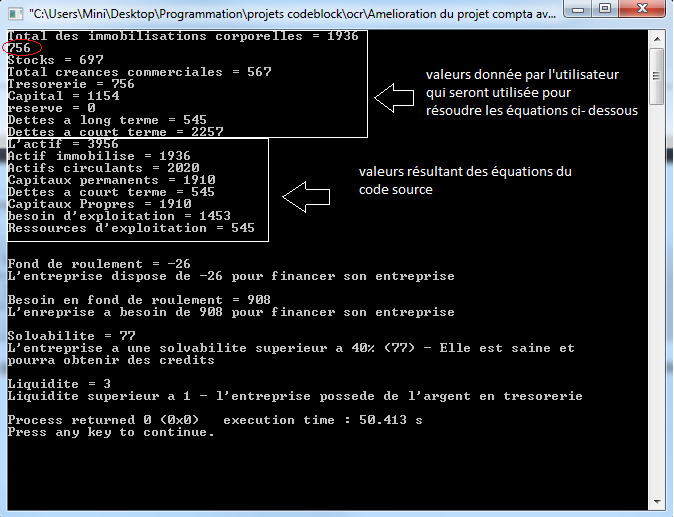Click the console window icon in title bar

pyautogui.click(x=16, y=14)
